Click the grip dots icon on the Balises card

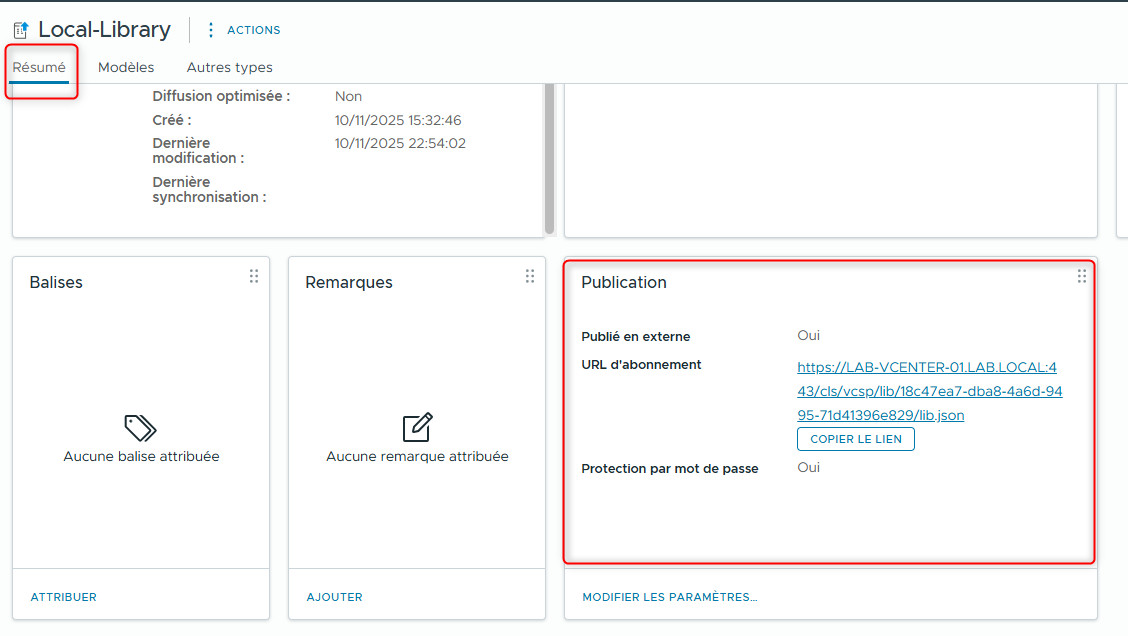[x=254, y=276]
